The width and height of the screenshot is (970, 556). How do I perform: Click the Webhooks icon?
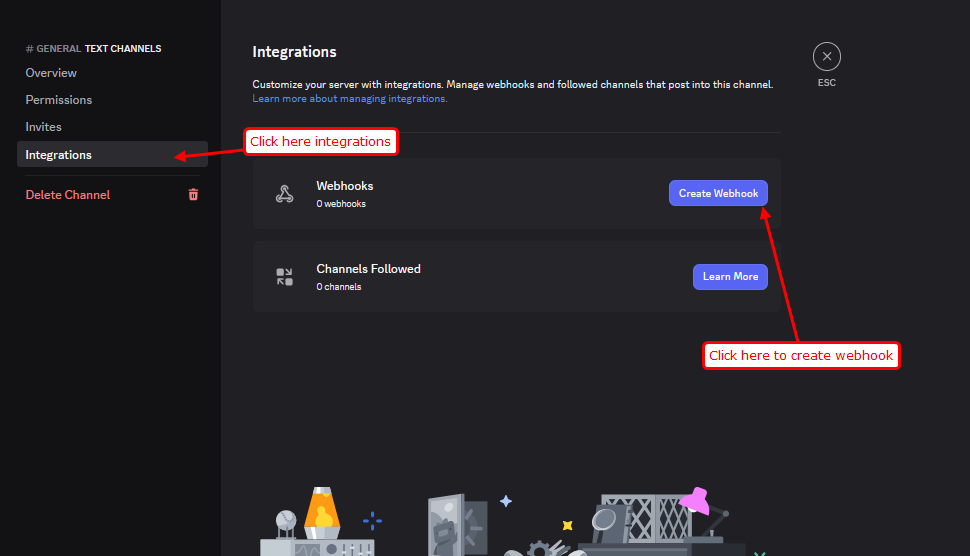(x=285, y=194)
